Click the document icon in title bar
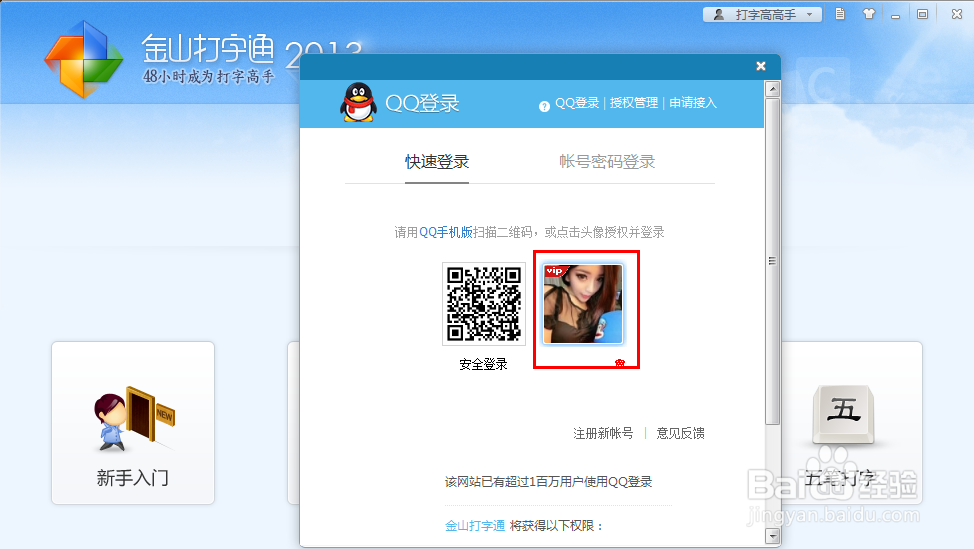 pyautogui.click(x=840, y=14)
